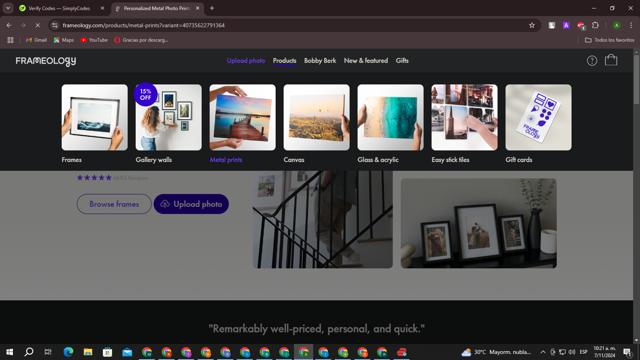The image size is (640, 360).
Task: Switch to Personalized Metal Photo Prints tab
Action: [x=156, y=8]
